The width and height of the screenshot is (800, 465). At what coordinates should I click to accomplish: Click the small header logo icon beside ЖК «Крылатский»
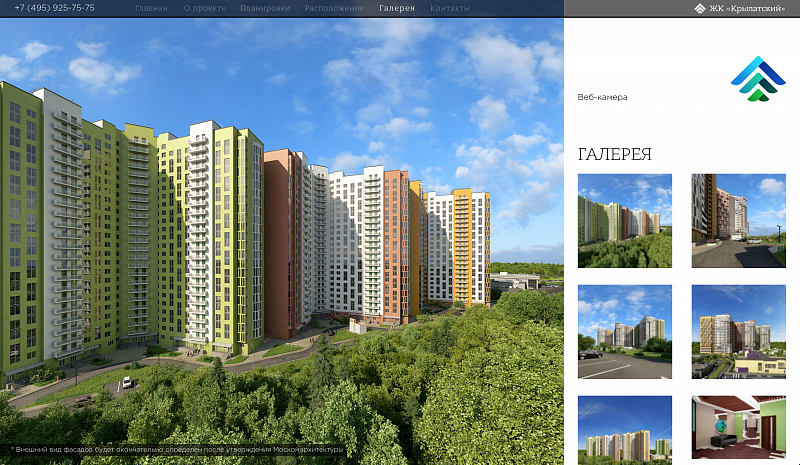(700, 8)
